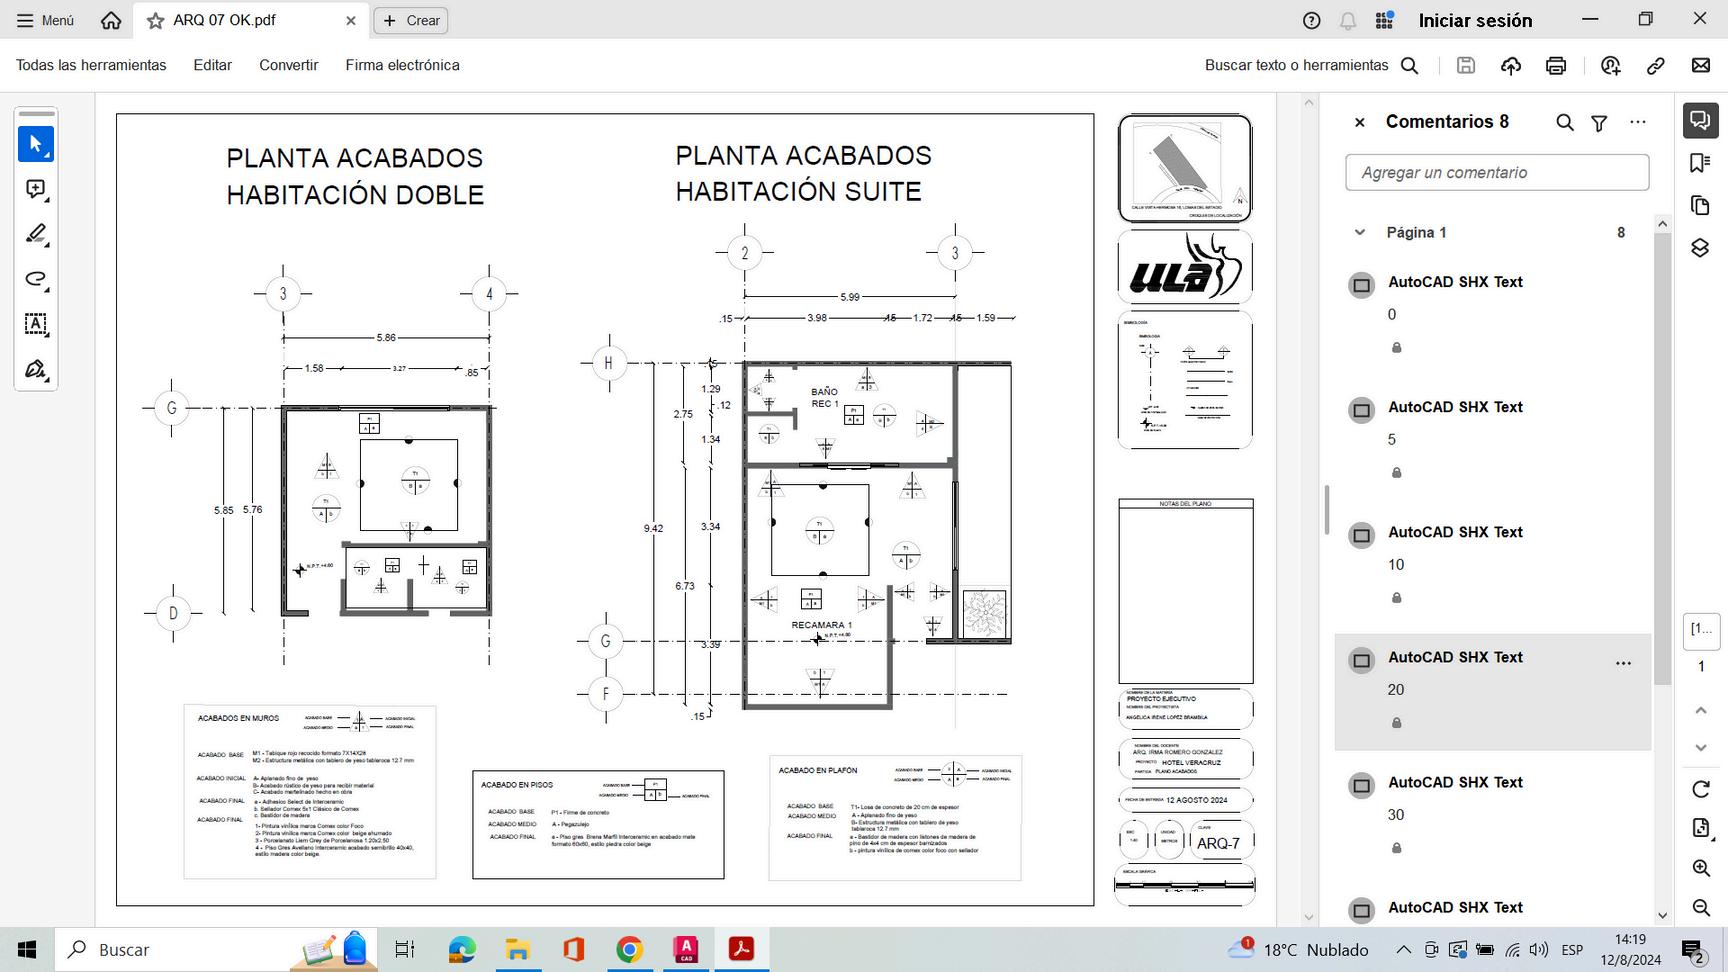Open the weather widget 18°C Nublado
The width and height of the screenshot is (1728, 972).
(x=1298, y=950)
